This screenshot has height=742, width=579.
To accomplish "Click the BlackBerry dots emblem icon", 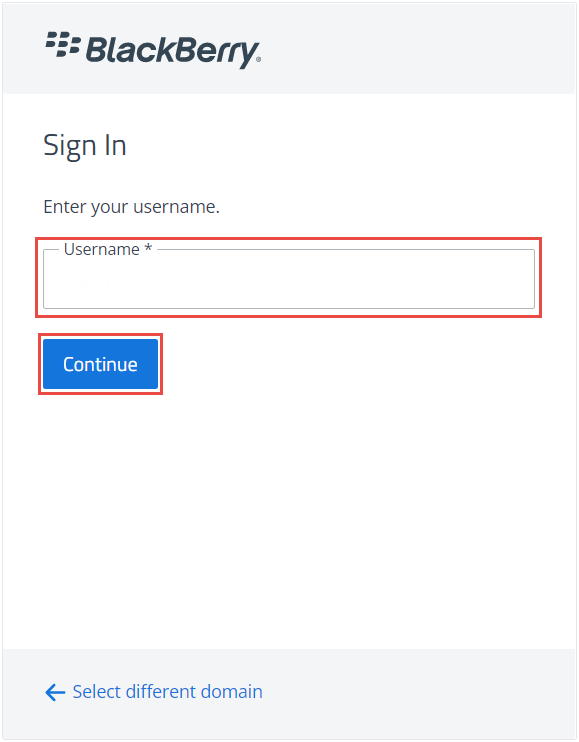I will (x=63, y=44).
